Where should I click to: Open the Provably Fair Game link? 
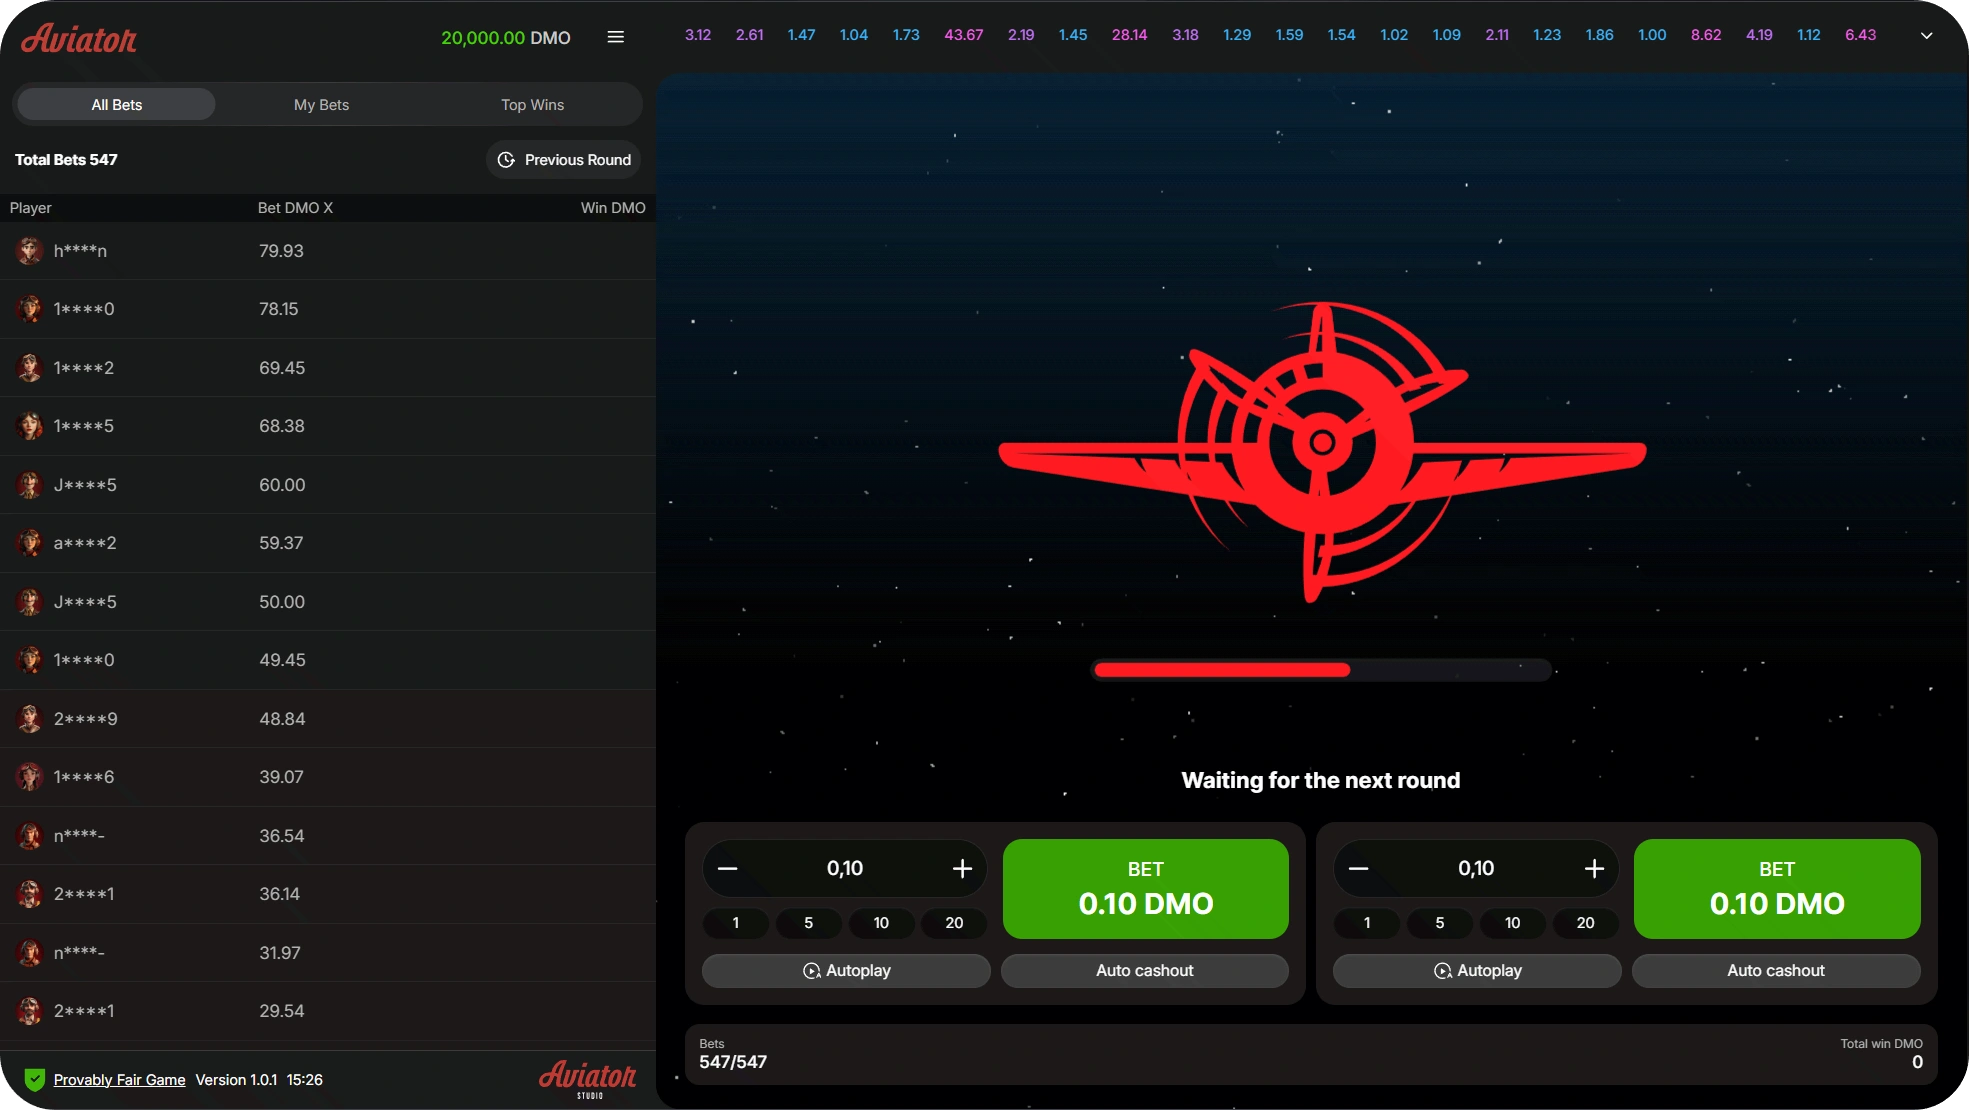(119, 1079)
